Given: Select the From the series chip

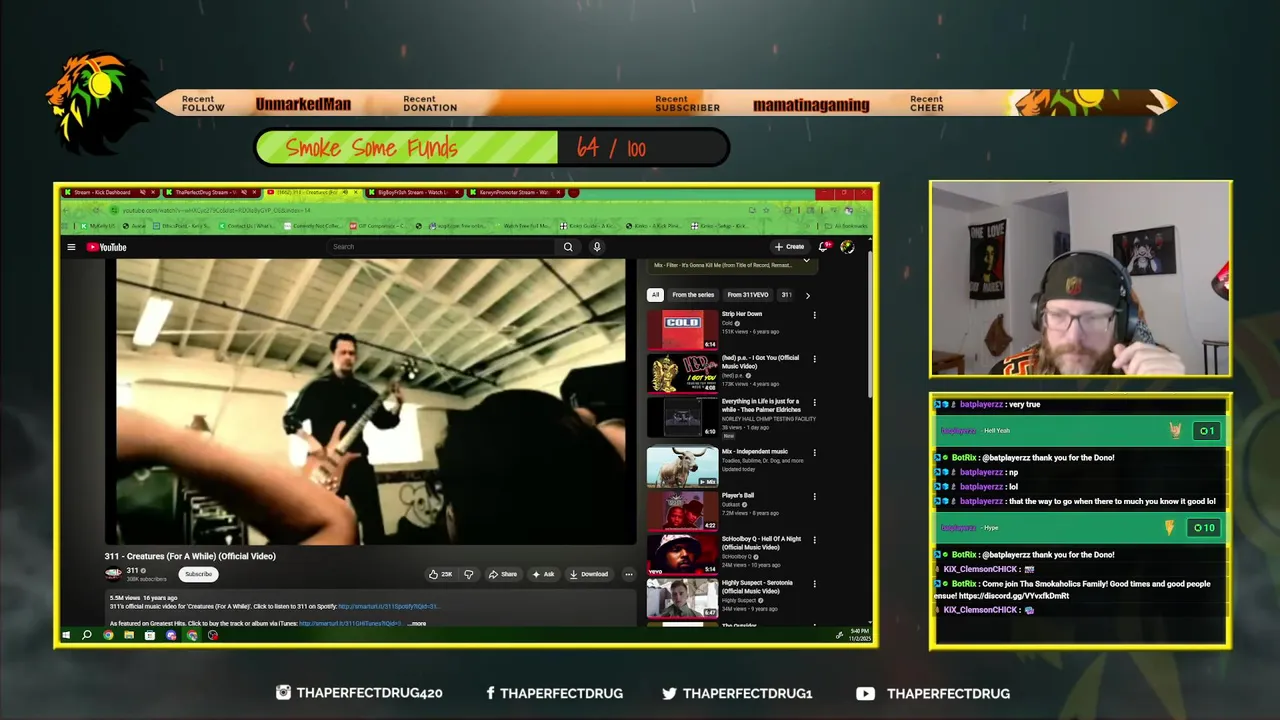Looking at the screenshot, I should pos(693,295).
